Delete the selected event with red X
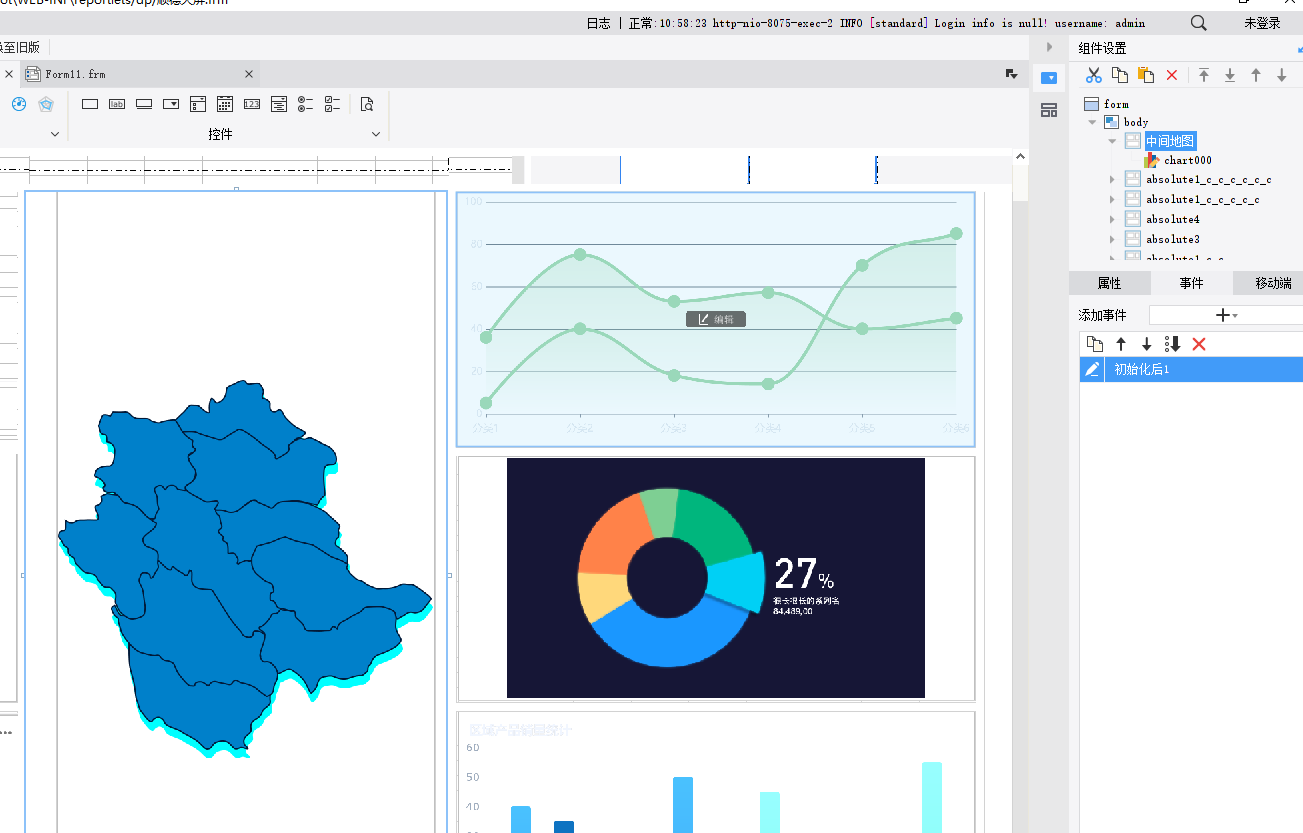This screenshot has width=1303, height=833. (1199, 344)
